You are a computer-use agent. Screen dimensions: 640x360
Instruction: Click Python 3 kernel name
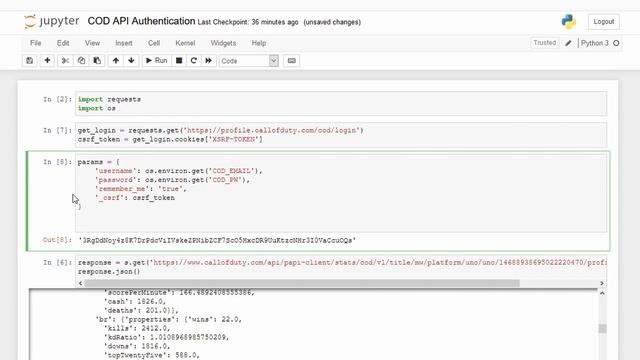pos(595,43)
